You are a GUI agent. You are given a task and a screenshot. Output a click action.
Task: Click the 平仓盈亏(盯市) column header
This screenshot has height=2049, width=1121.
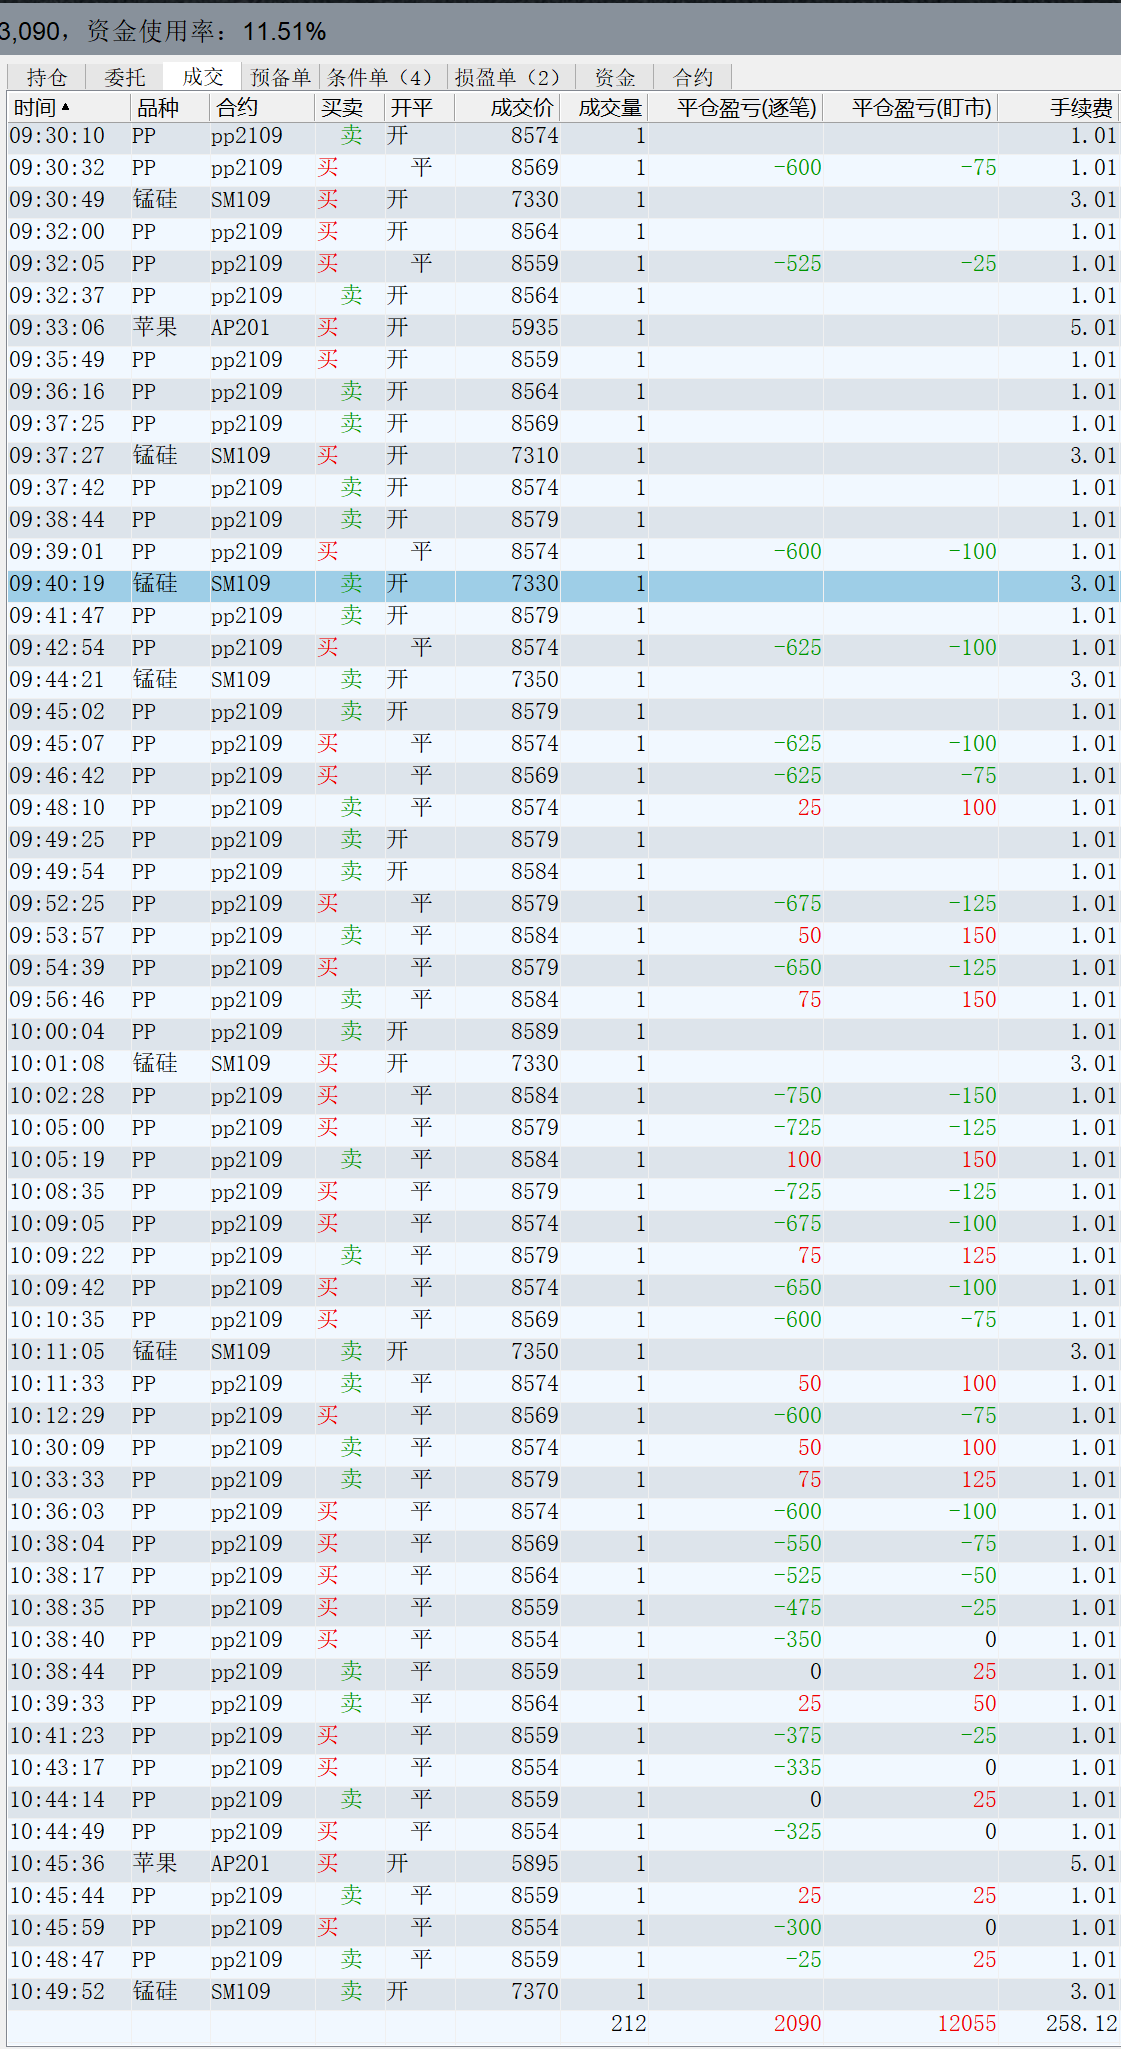(921, 108)
